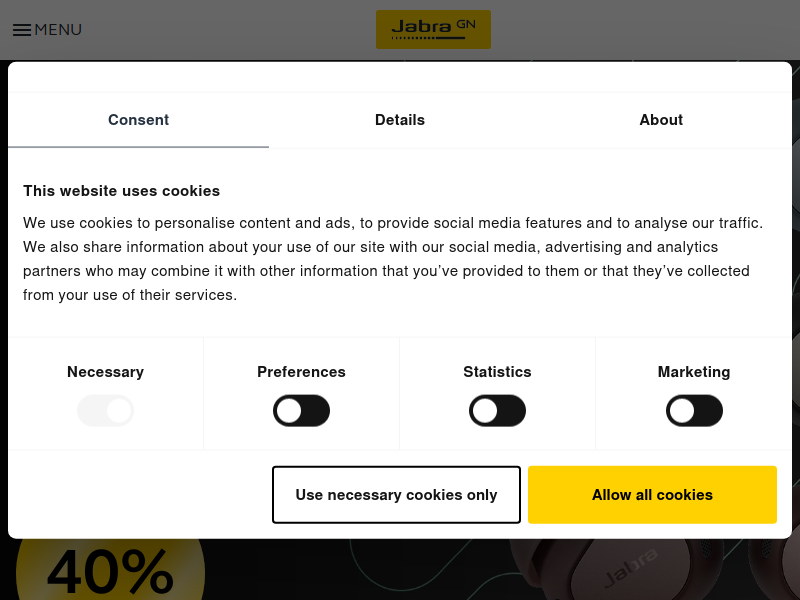This screenshot has width=800, height=600.
Task: Click Allow all cookies button
Action: click(652, 494)
